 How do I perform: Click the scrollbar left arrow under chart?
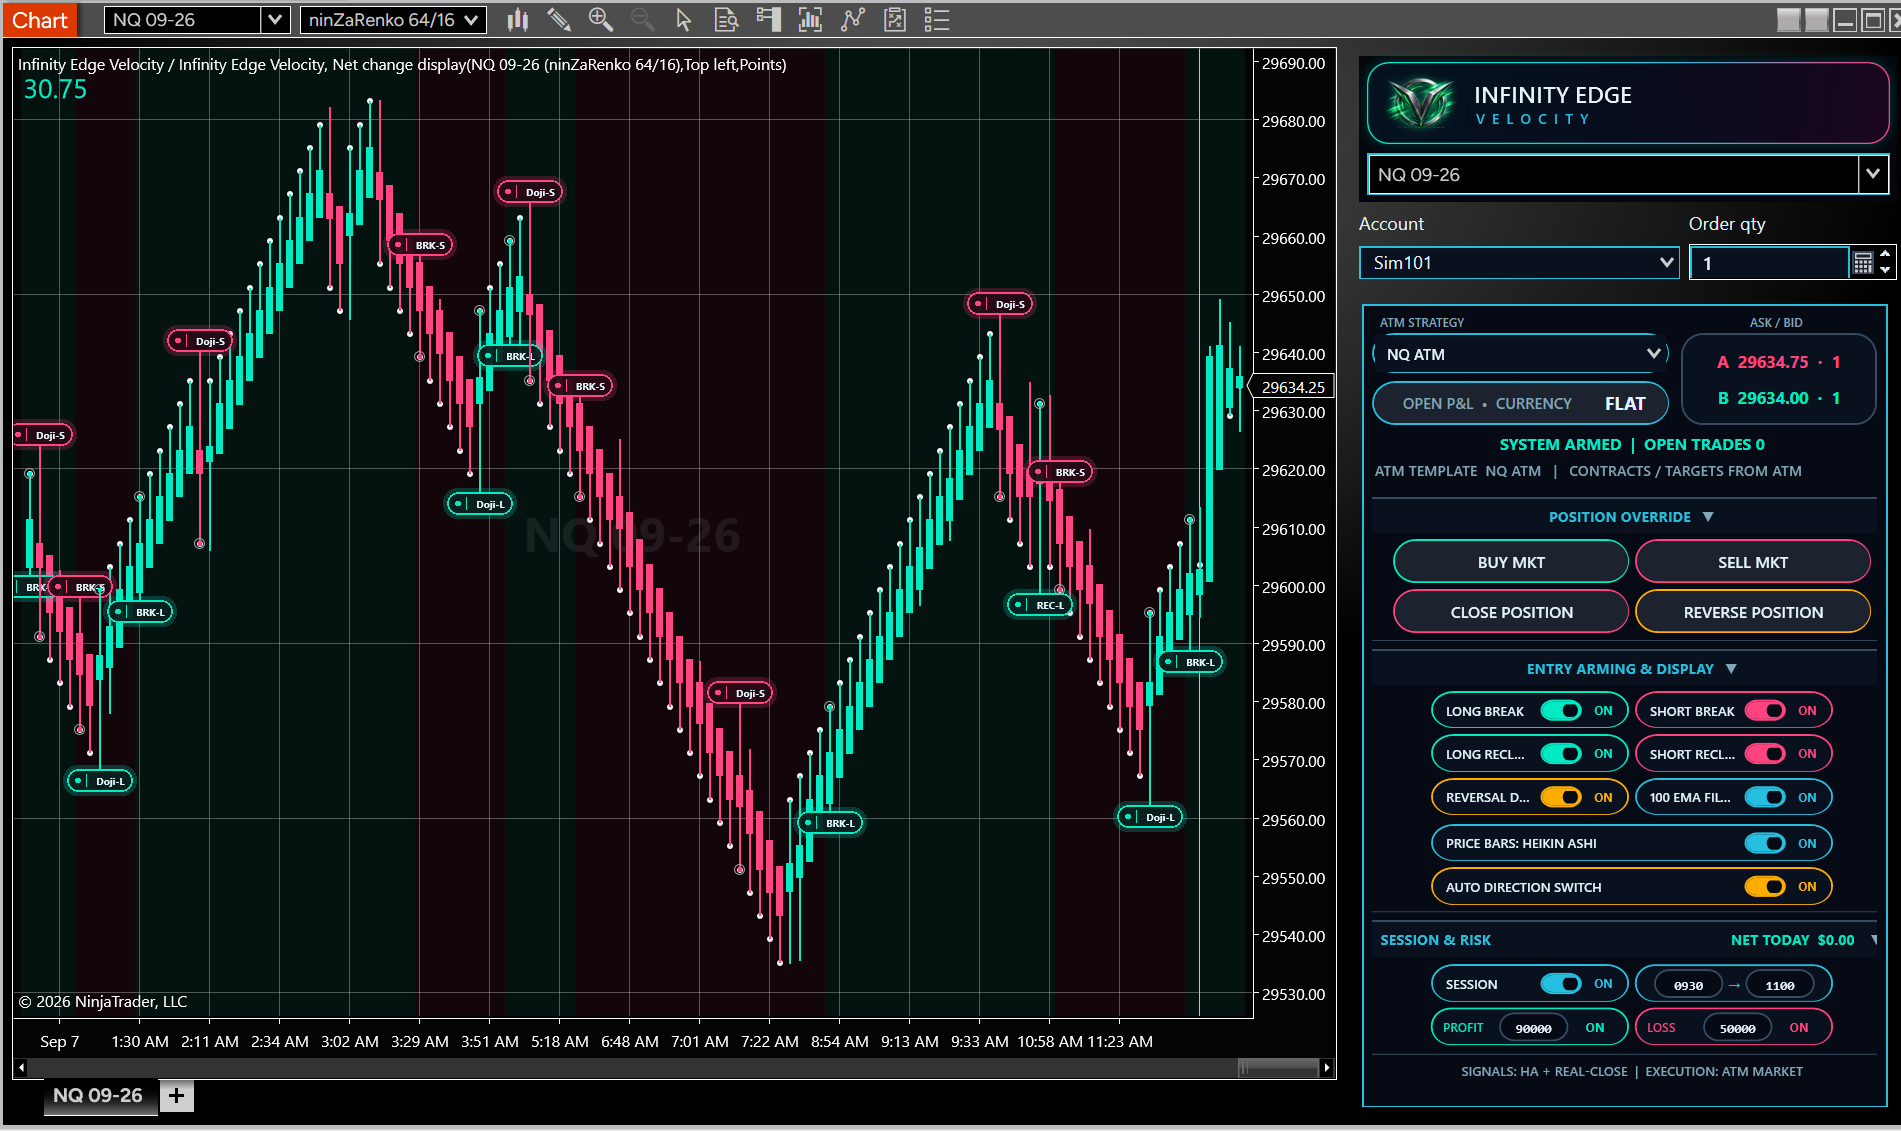[x=21, y=1068]
